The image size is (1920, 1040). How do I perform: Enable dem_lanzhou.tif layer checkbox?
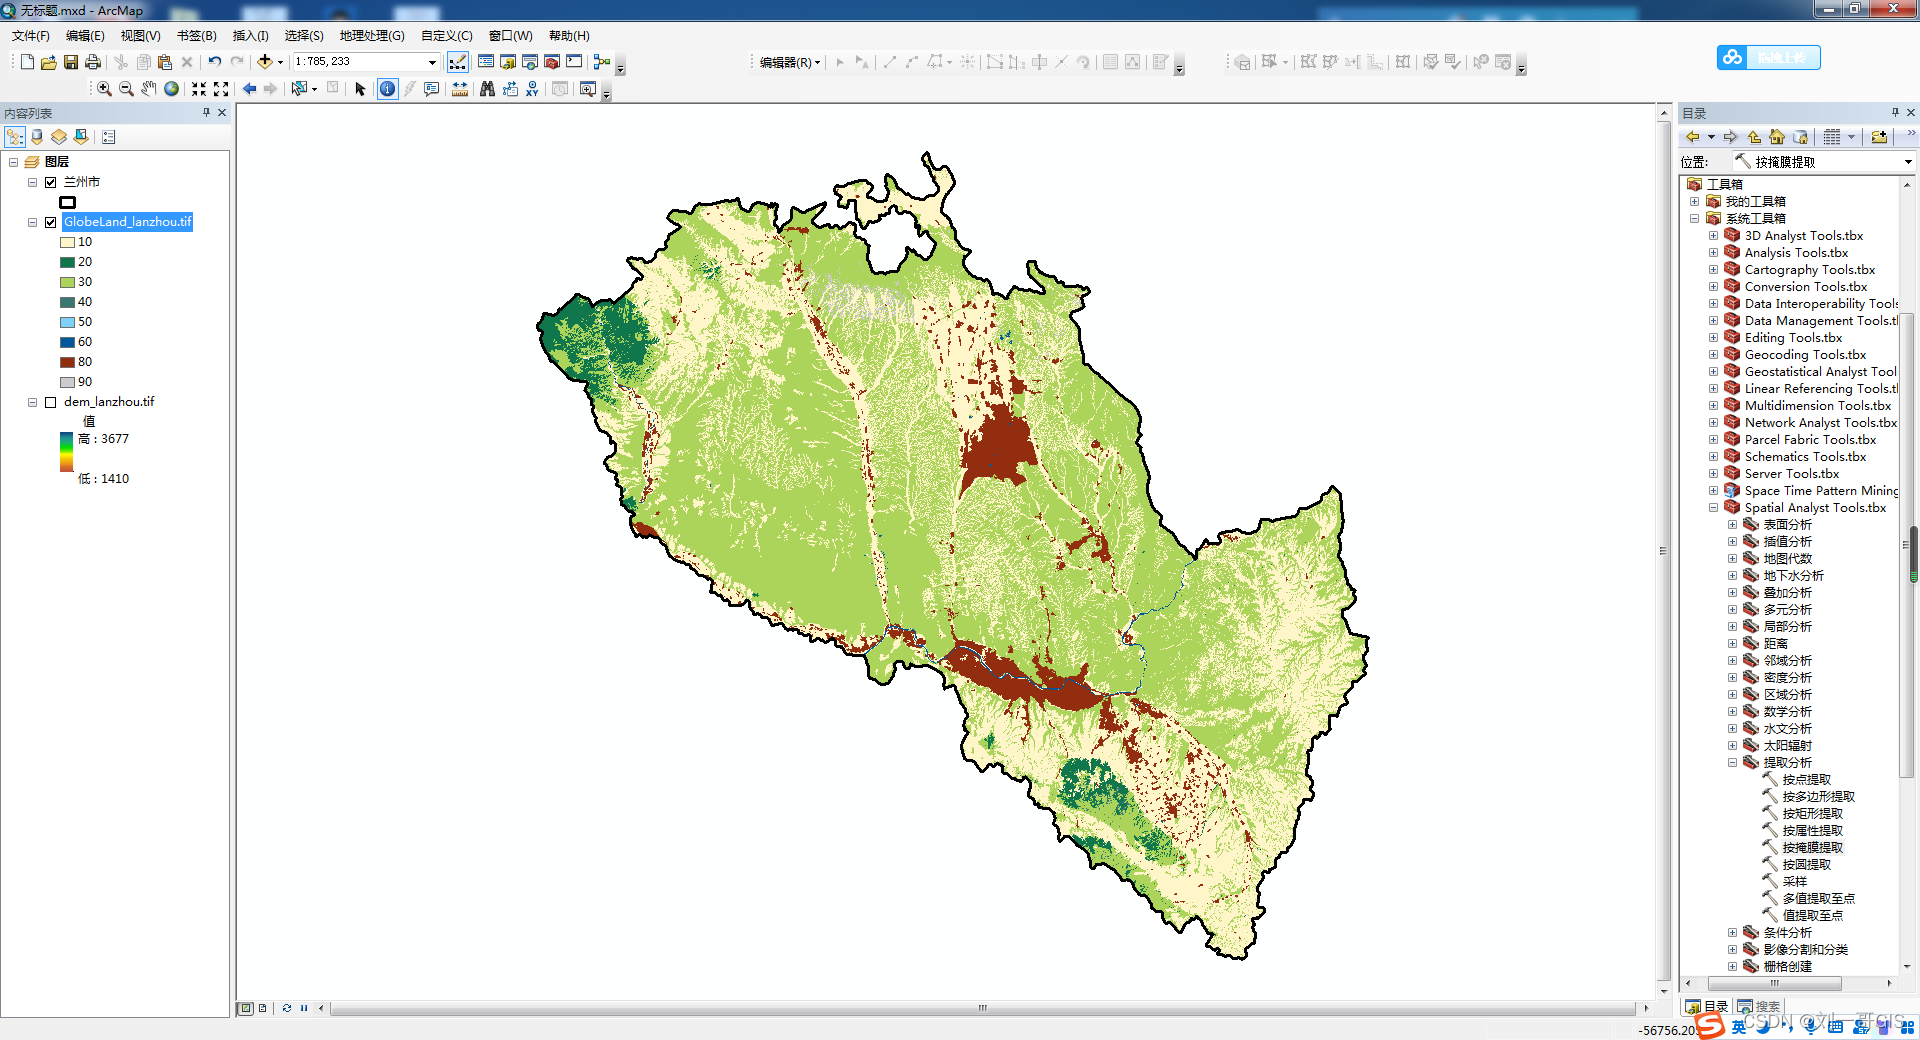pyautogui.click(x=50, y=402)
